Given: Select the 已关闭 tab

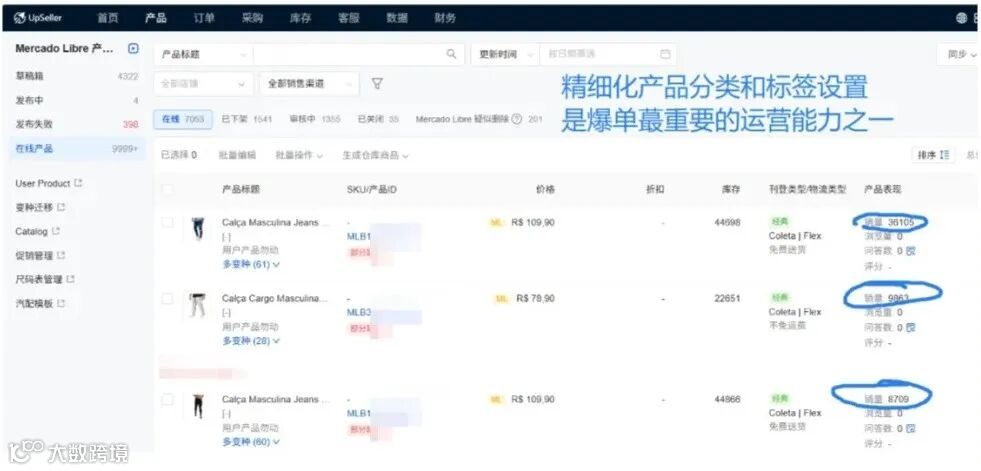Looking at the screenshot, I should click(378, 119).
